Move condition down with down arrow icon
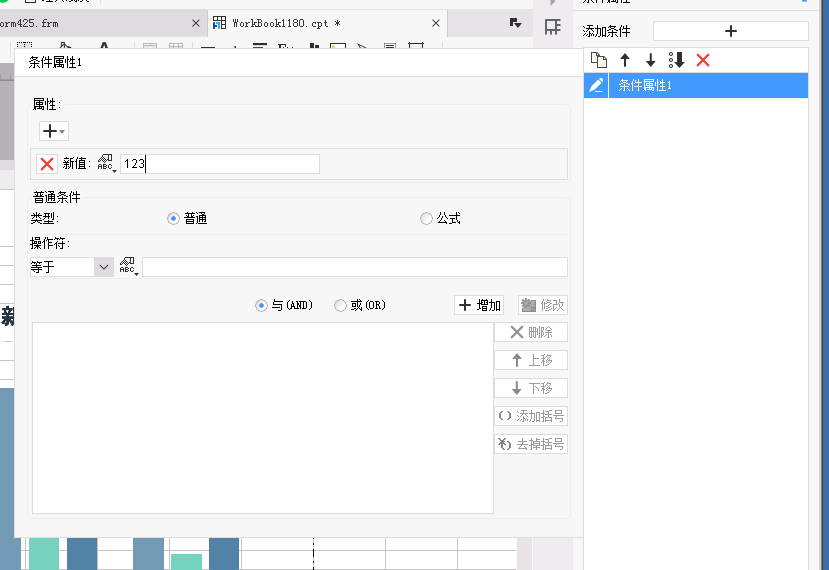Image resolution: width=829 pixels, height=570 pixels. click(650, 61)
